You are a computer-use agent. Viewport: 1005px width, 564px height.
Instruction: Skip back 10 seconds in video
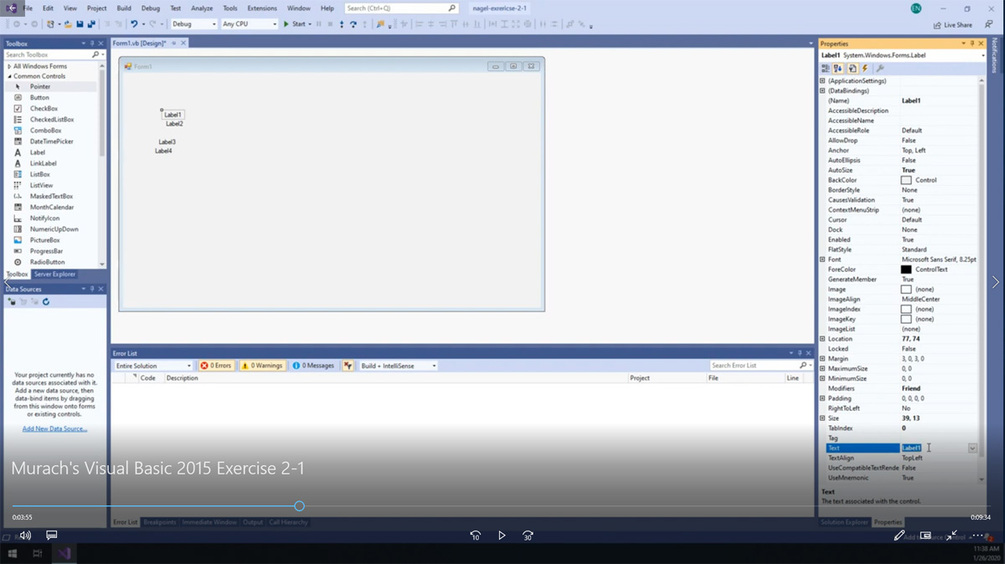click(476, 535)
